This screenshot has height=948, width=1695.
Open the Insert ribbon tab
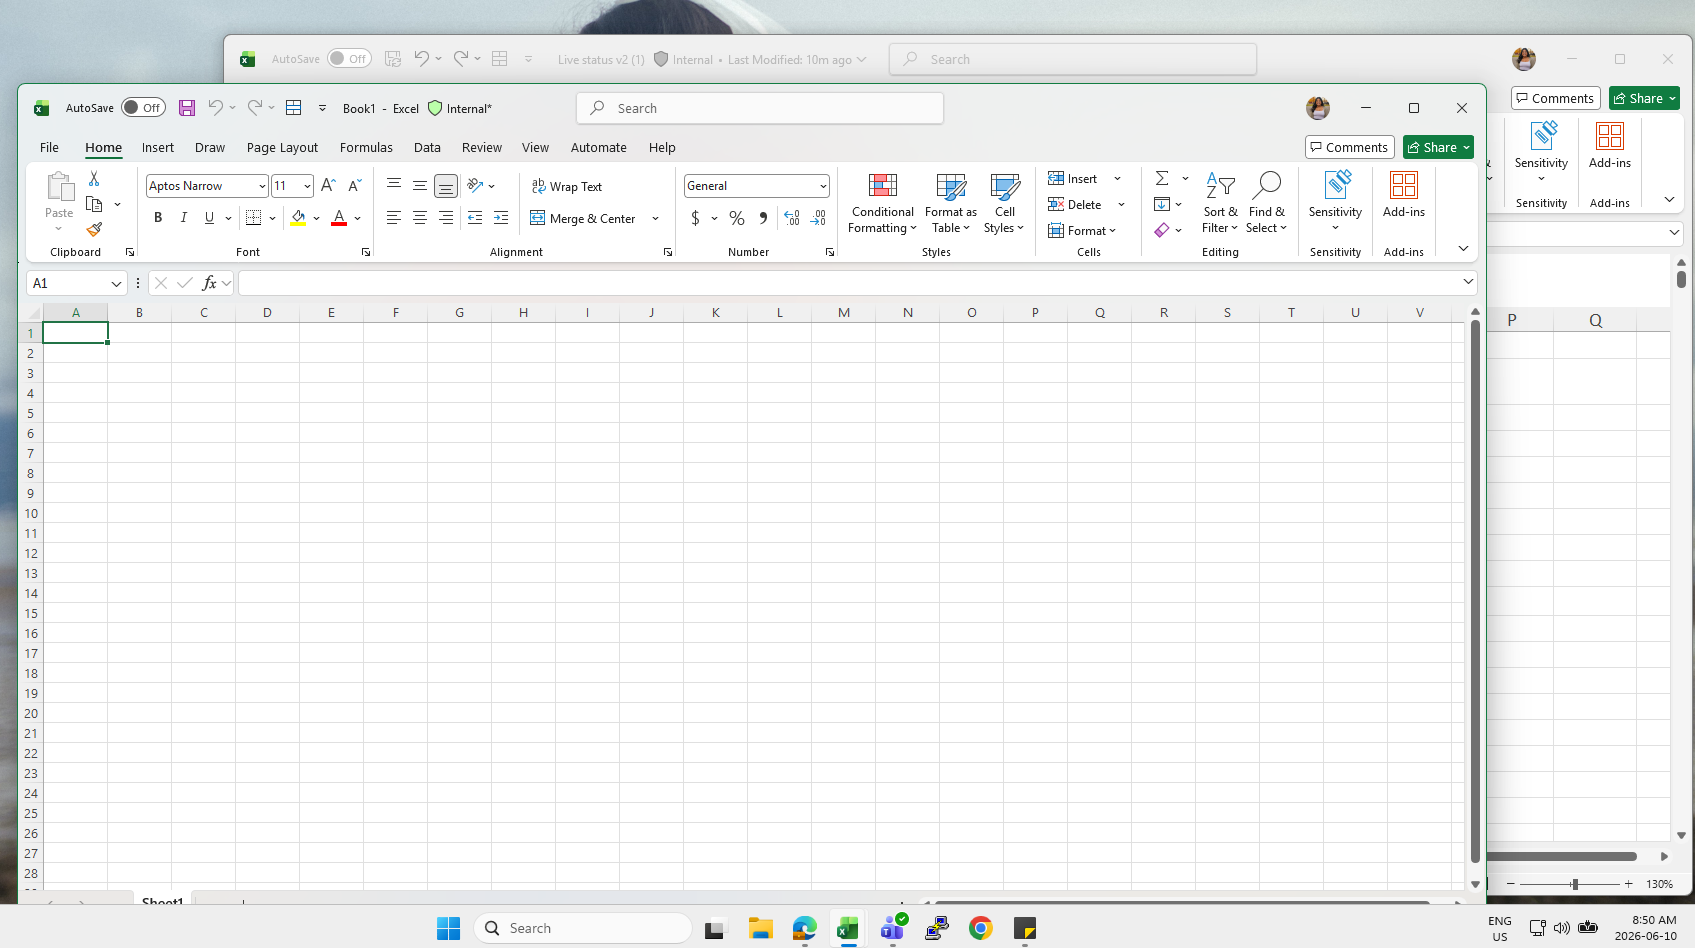coord(158,147)
